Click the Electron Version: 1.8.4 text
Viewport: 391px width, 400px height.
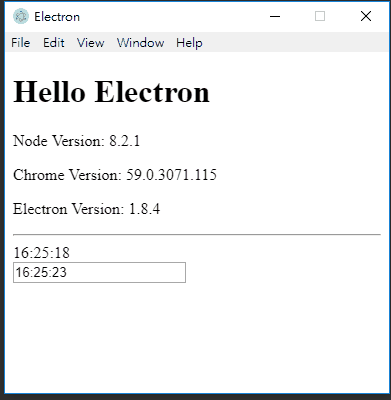[x=86, y=209]
